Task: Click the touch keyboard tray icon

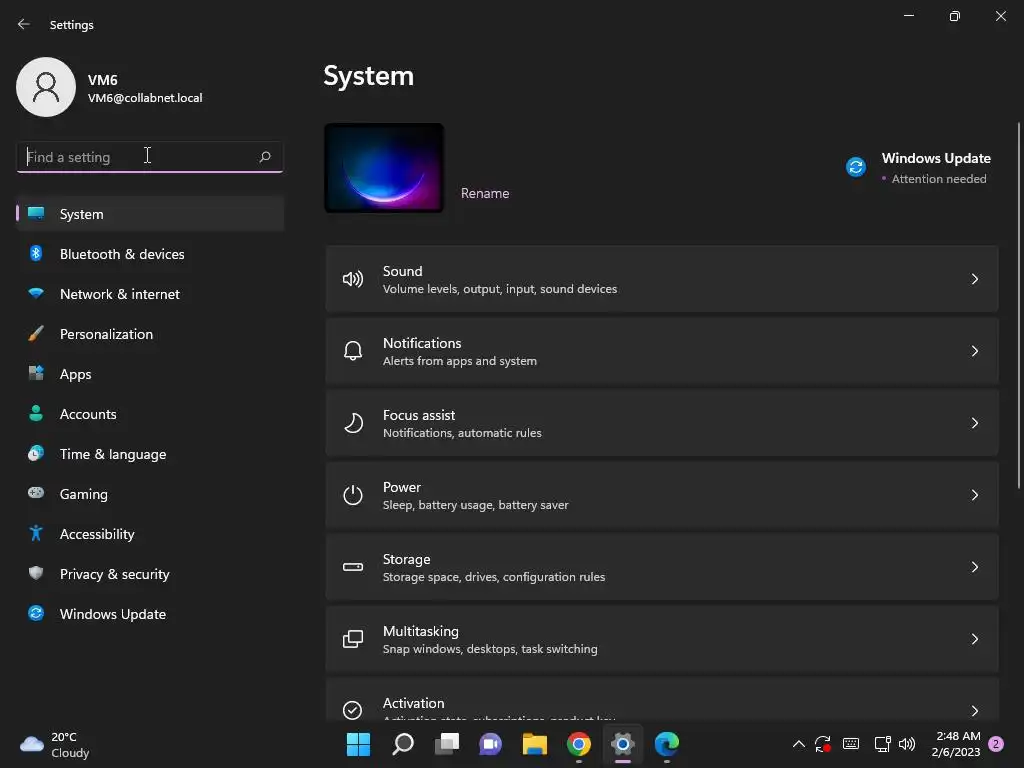Action: point(851,744)
